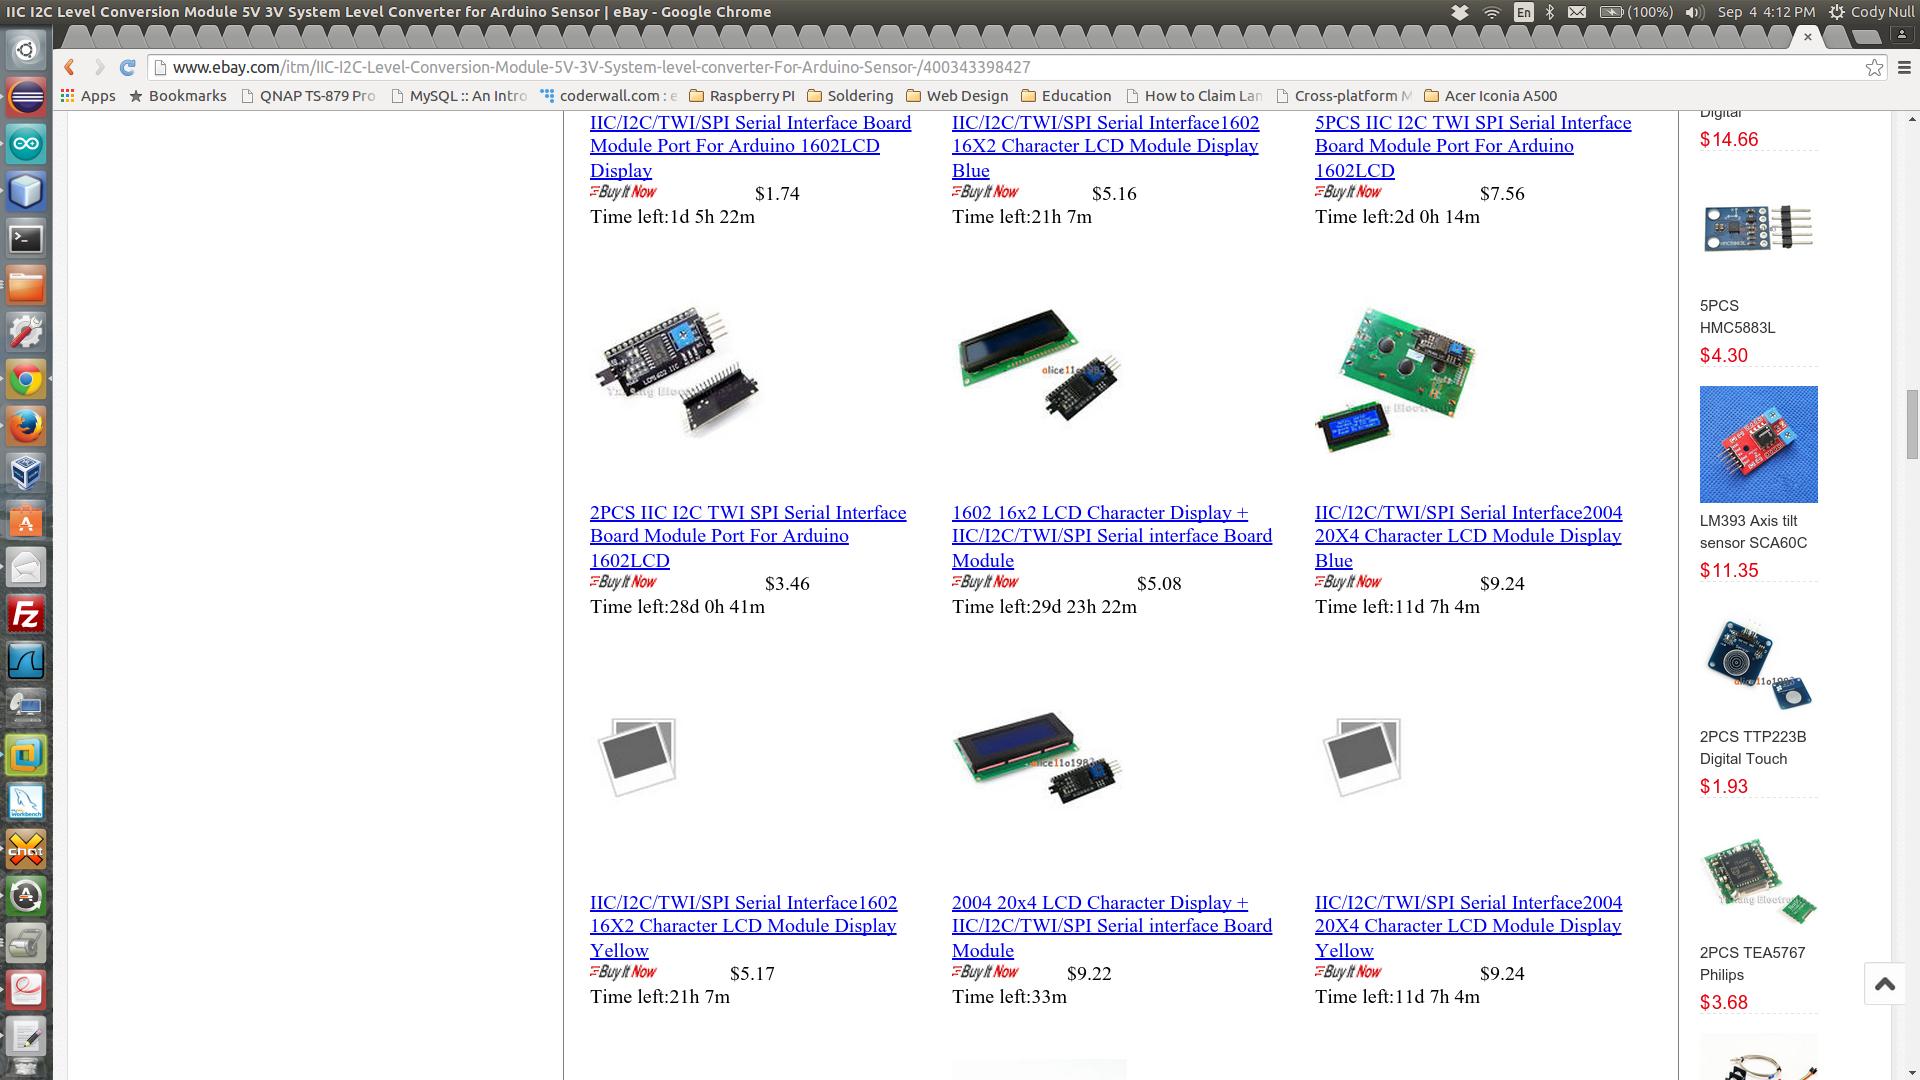Screen dimensions: 1920x1080
Task: Open Interface2004 20X4 Display Yellow link
Action: 1468,926
